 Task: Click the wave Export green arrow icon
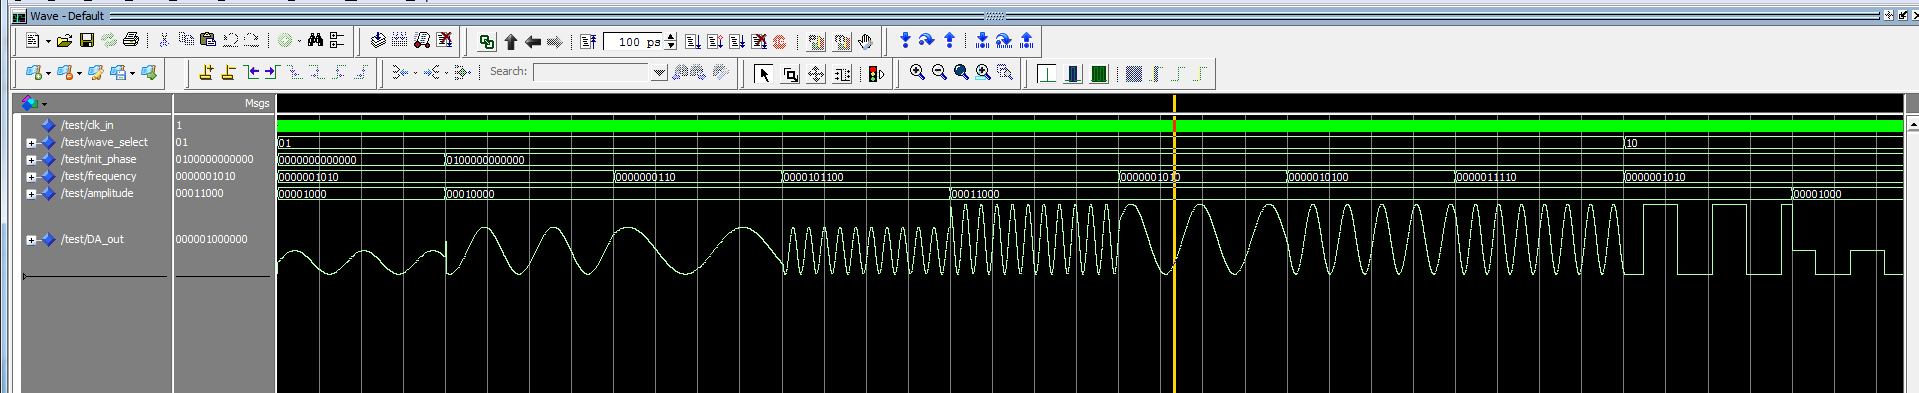150,72
